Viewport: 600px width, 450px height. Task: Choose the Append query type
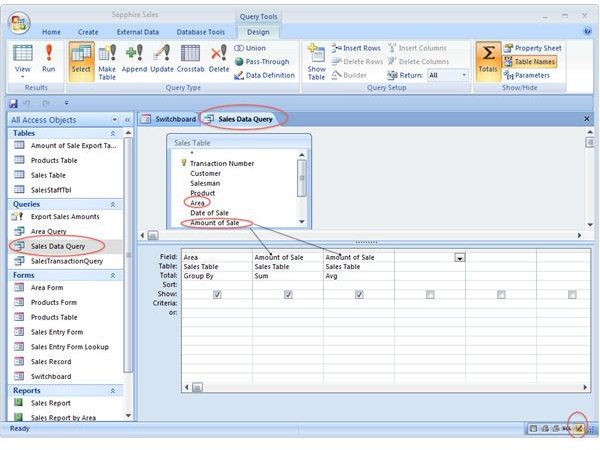pos(134,58)
